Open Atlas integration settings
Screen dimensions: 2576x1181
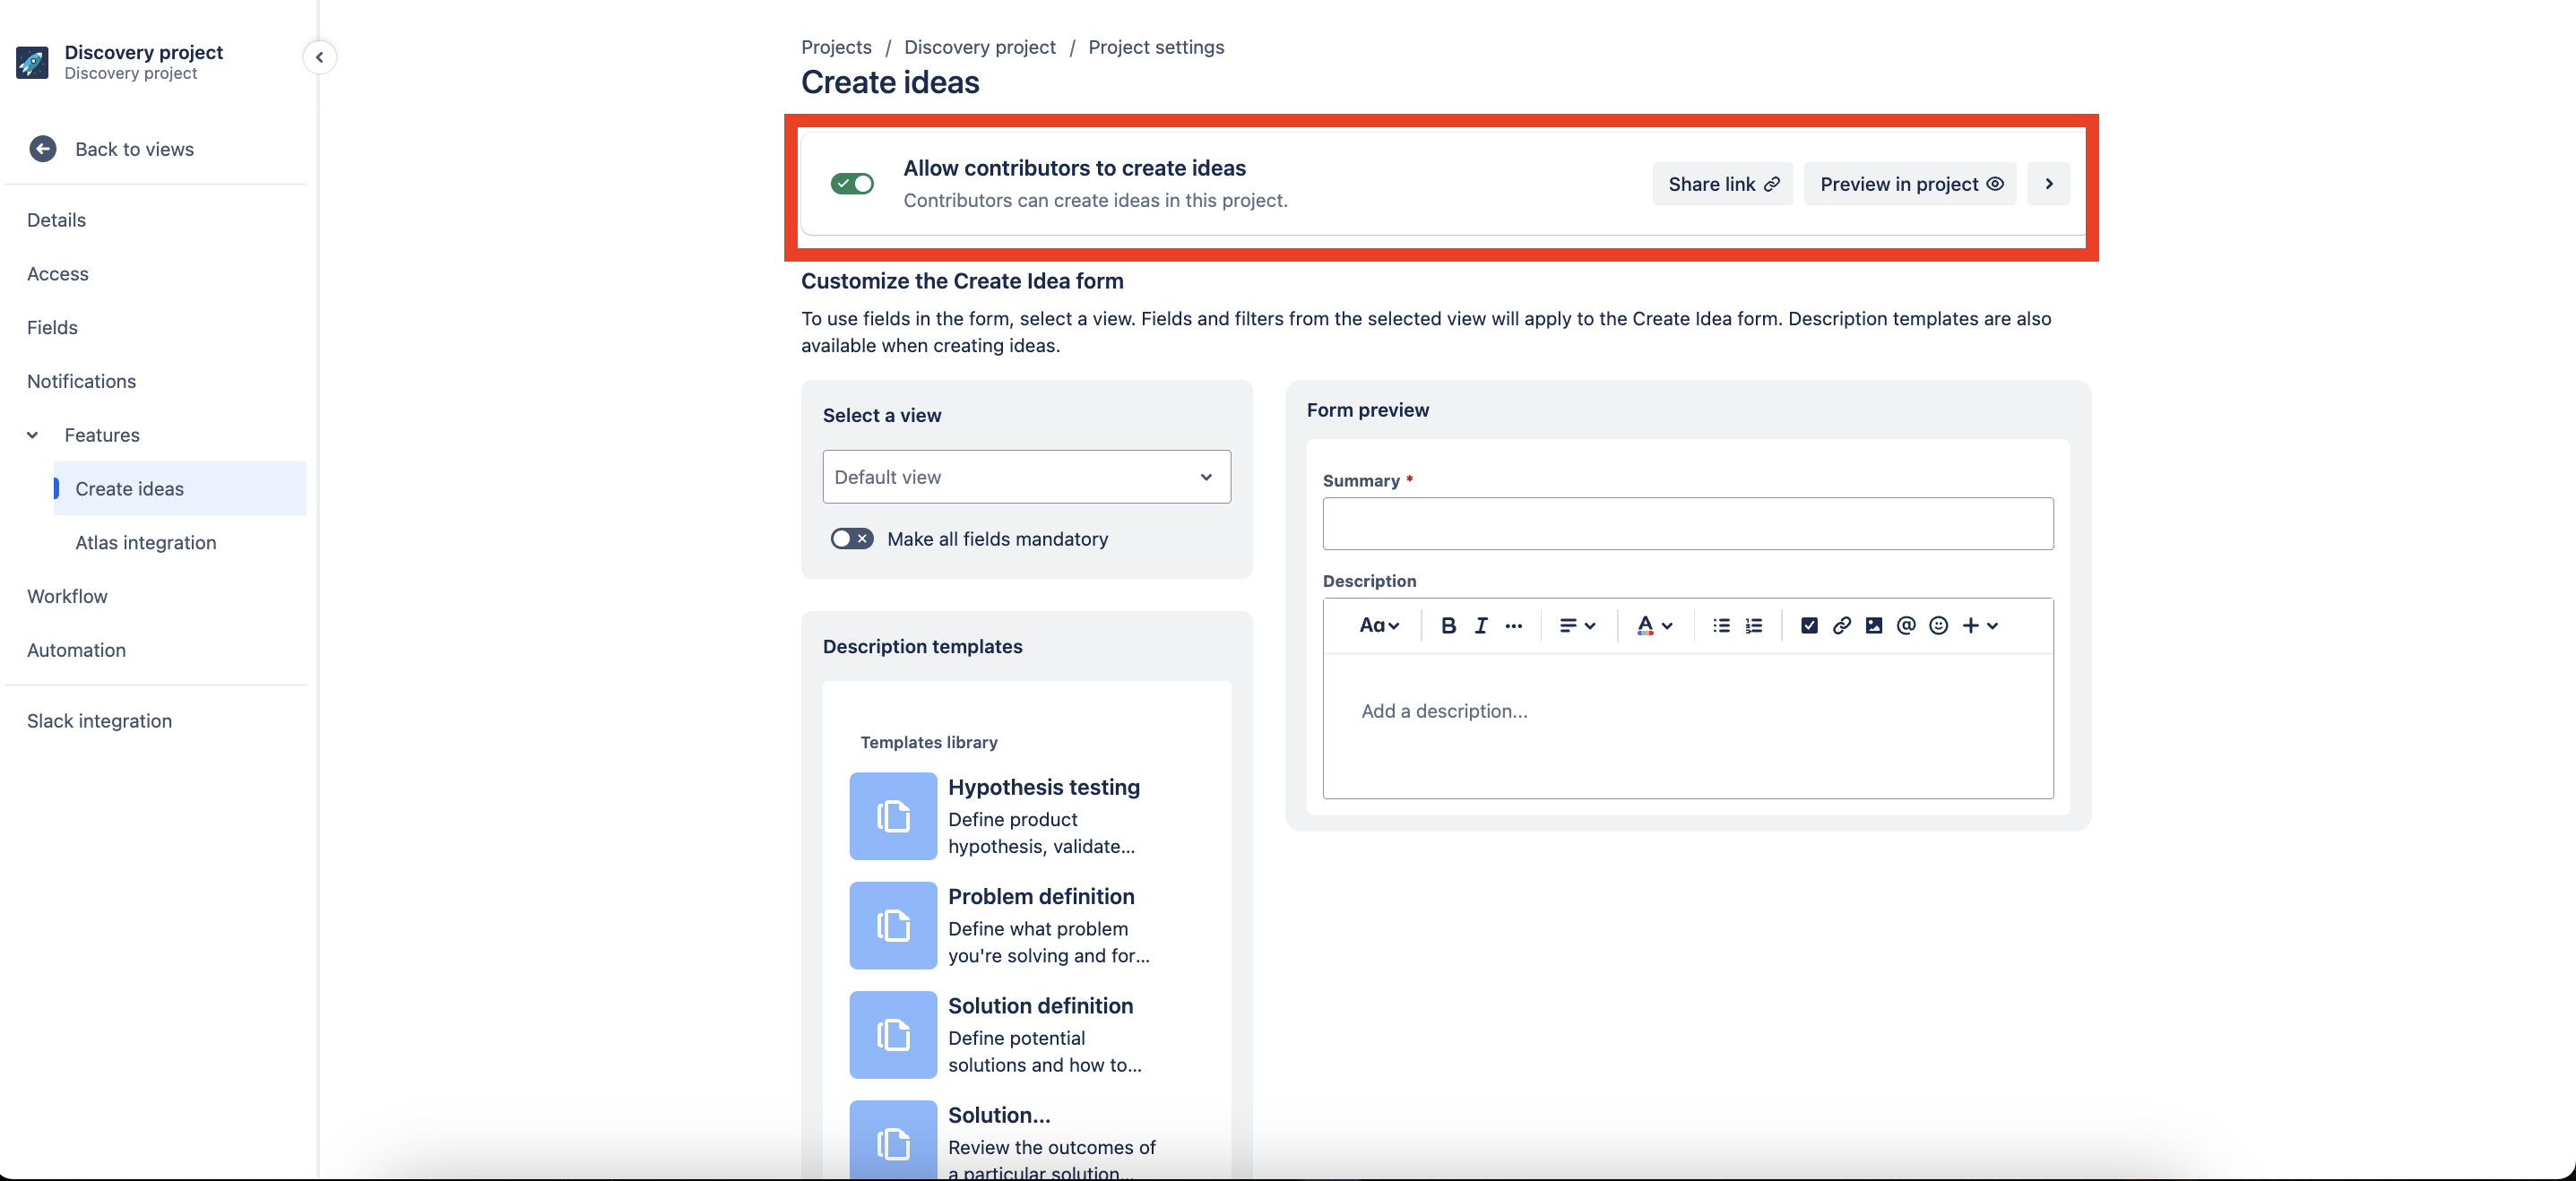point(146,543)
